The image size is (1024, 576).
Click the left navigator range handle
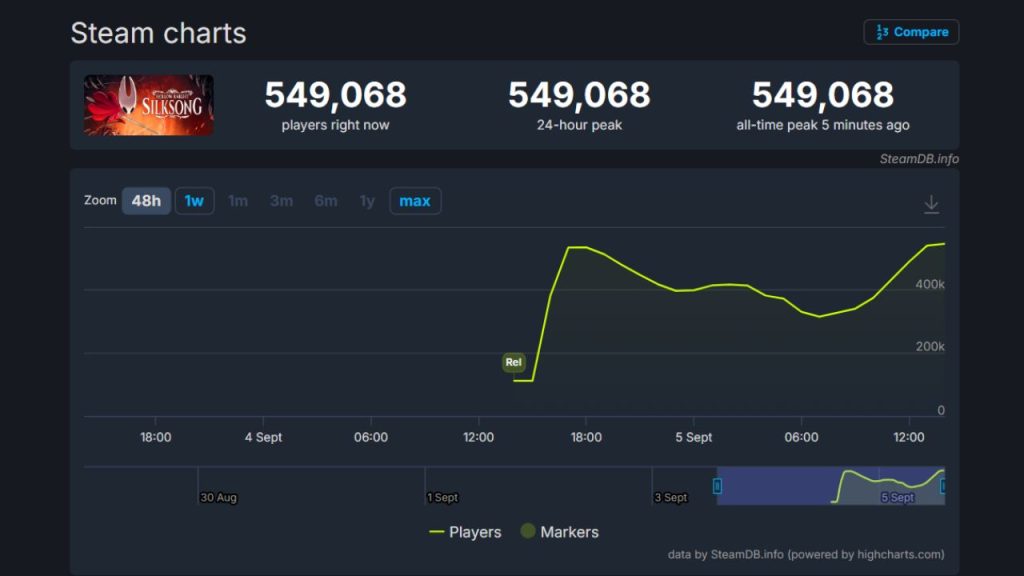point(717,486)
